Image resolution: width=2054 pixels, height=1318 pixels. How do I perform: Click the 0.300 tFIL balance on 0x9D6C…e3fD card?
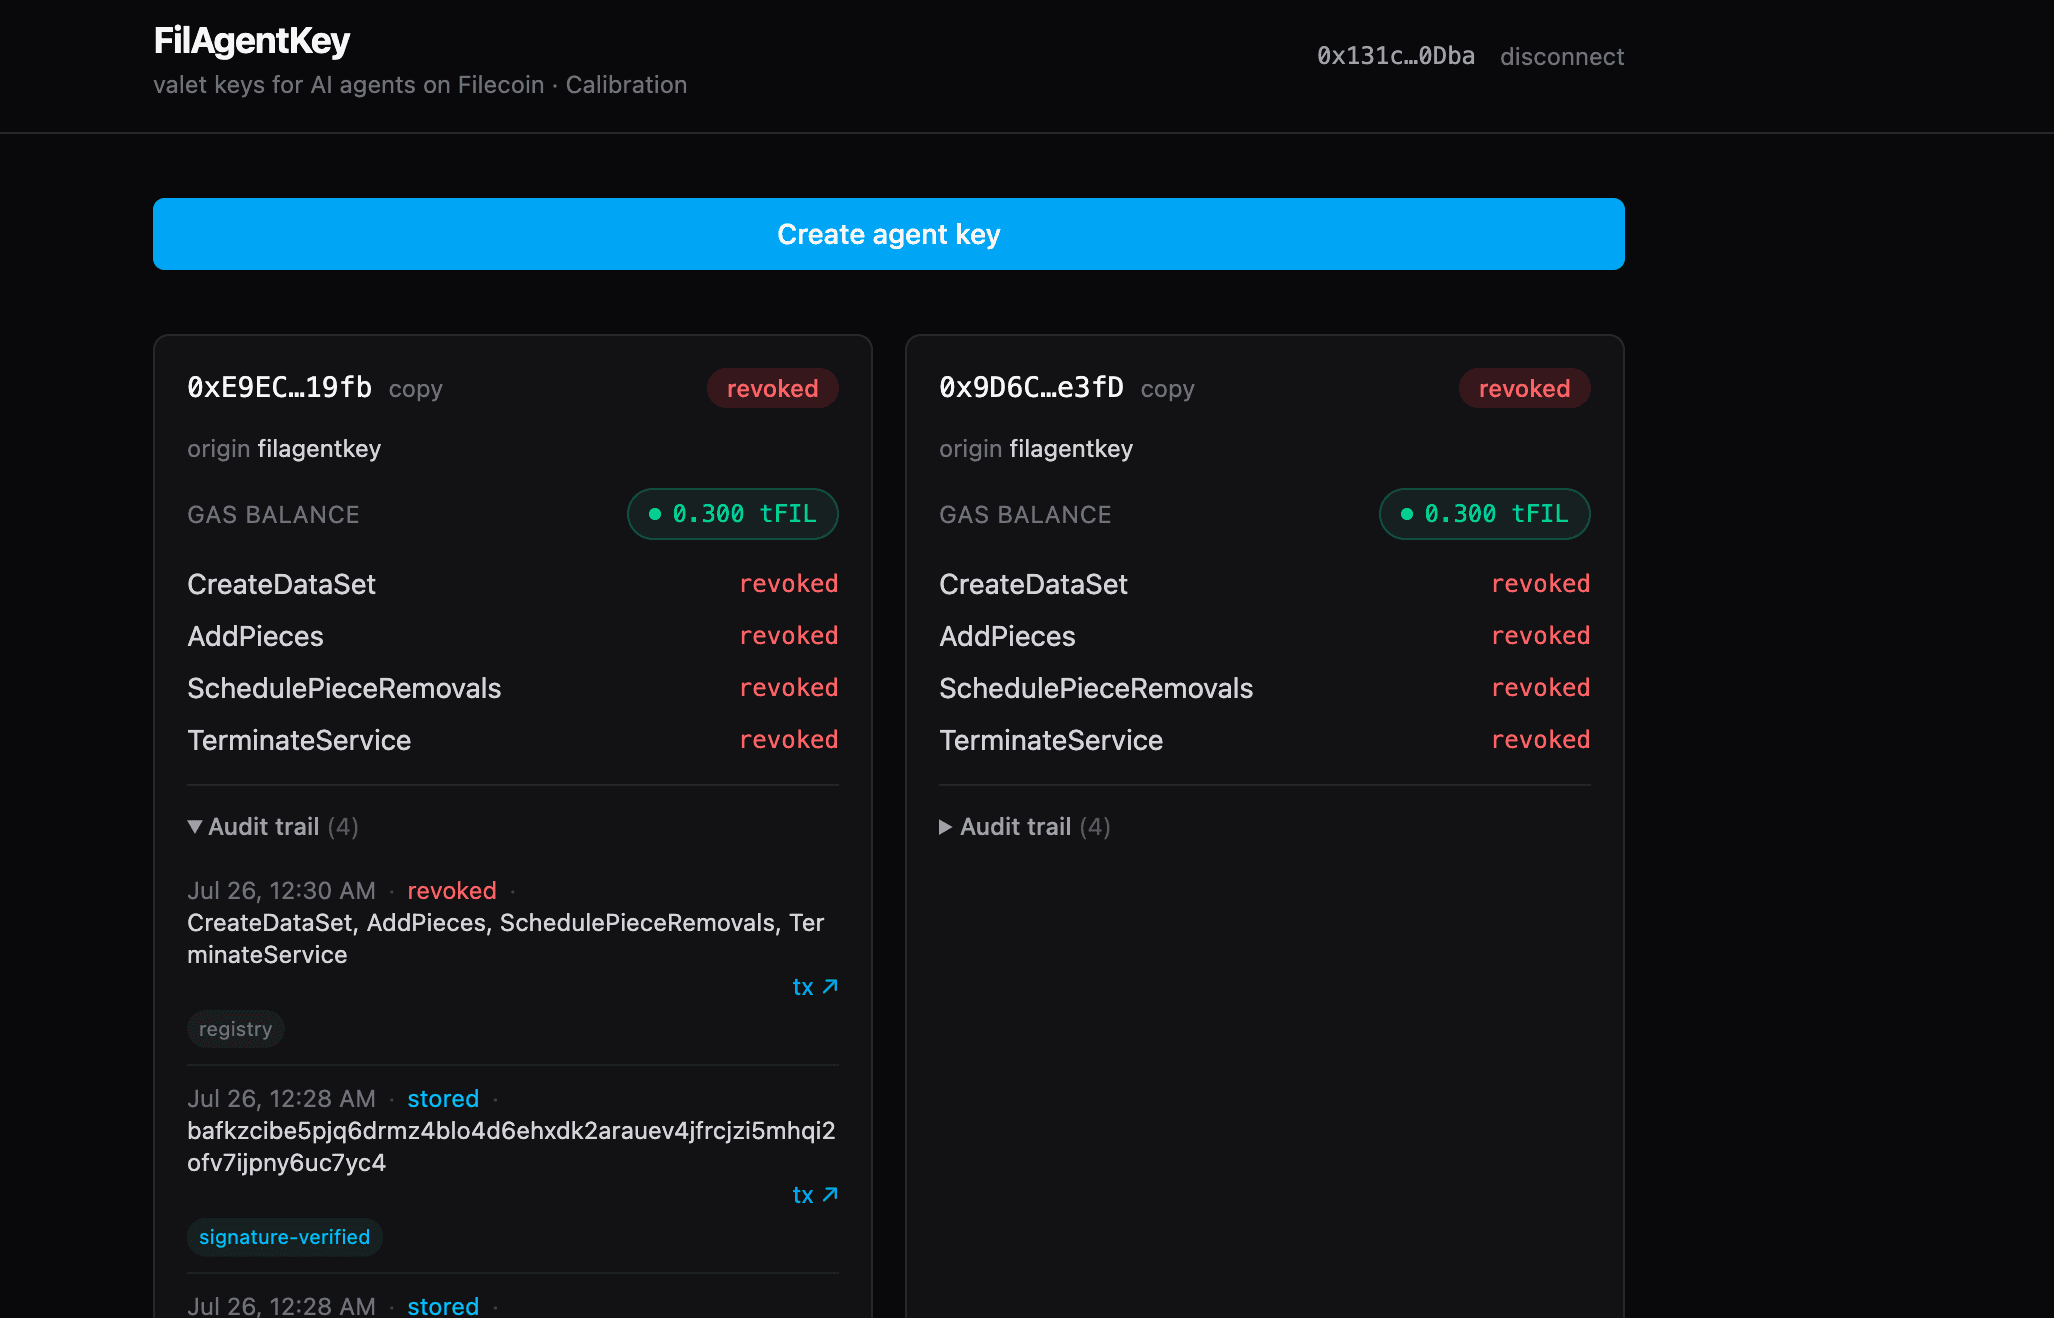pyautogui.click(x=1485, y=514)
